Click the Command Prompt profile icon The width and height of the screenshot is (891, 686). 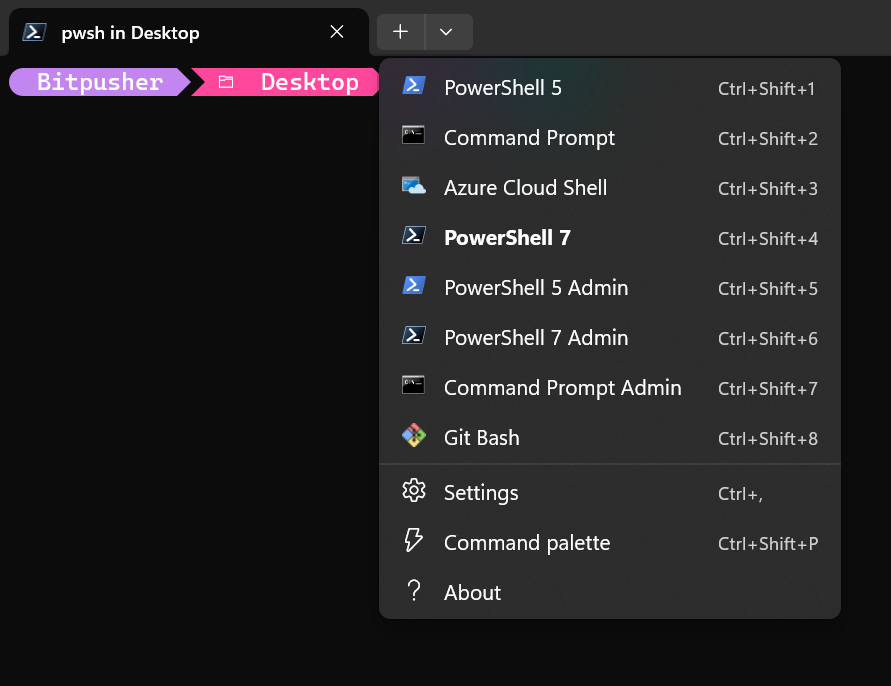pos(414,135)
